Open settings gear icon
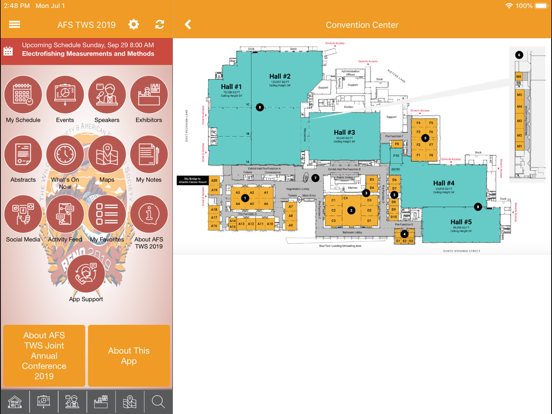Image resolution: width=552 pixels, height=414 pixels. 133,25
